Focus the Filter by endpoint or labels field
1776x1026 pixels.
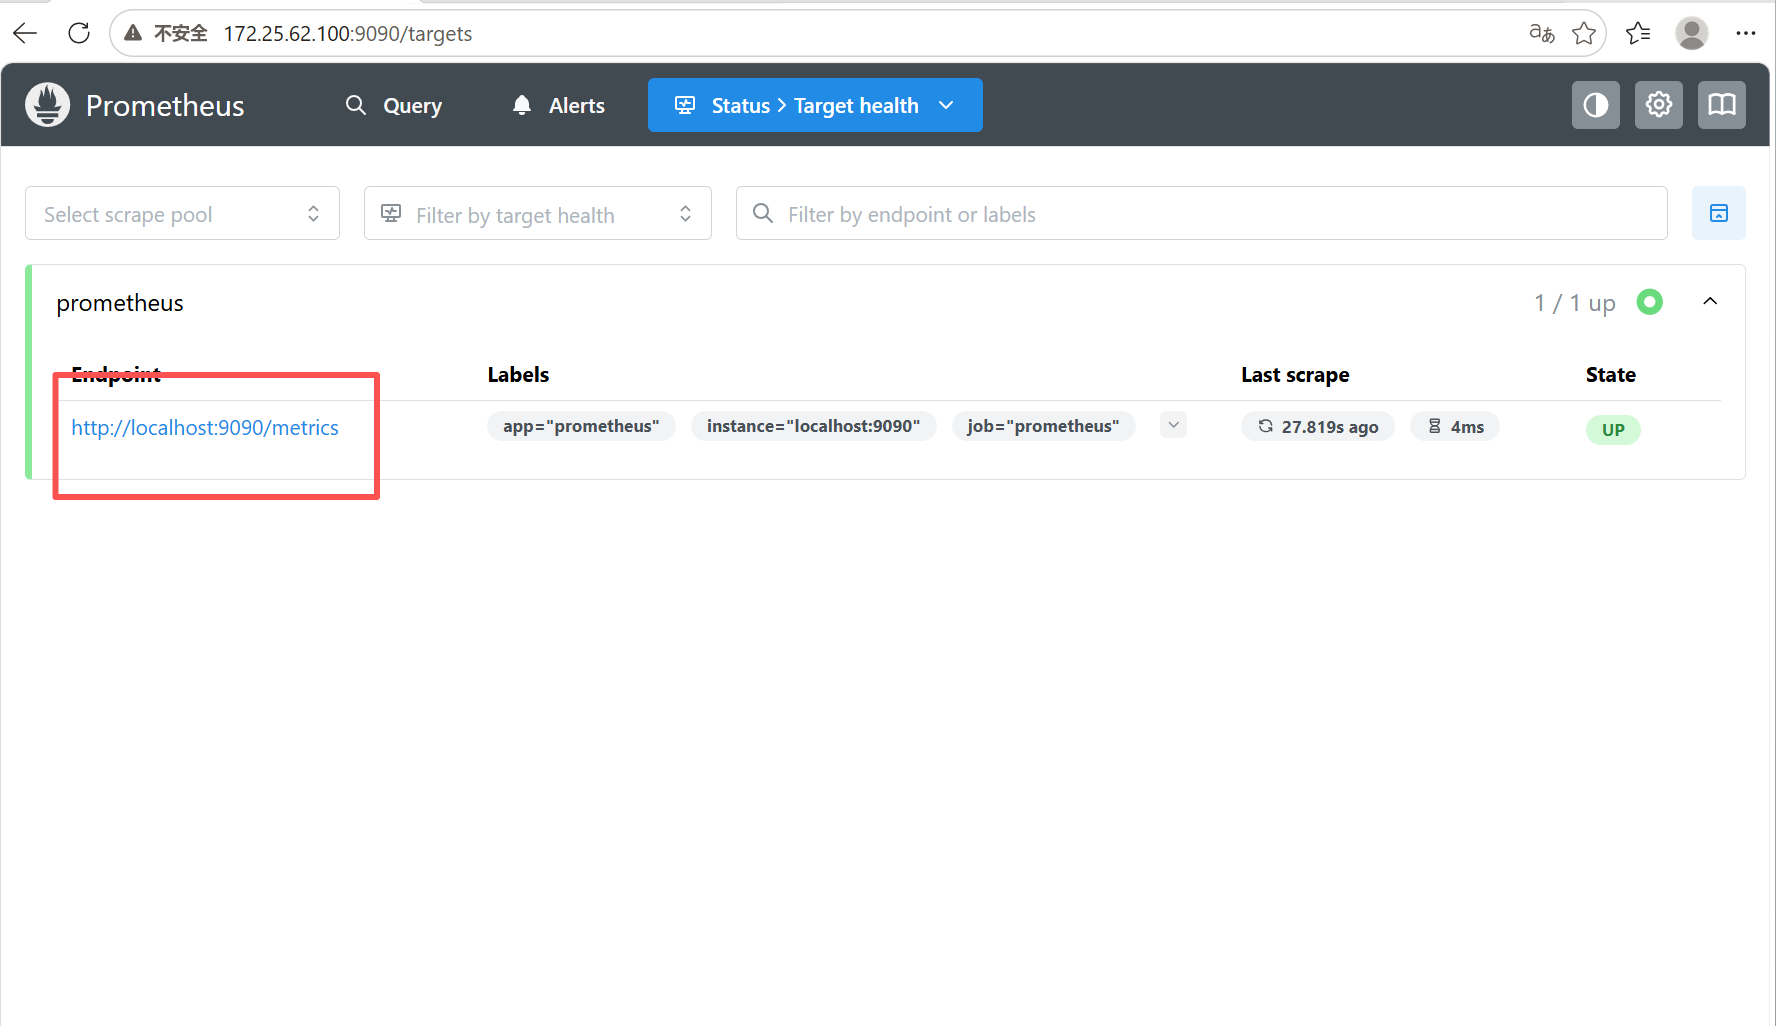1202,213
